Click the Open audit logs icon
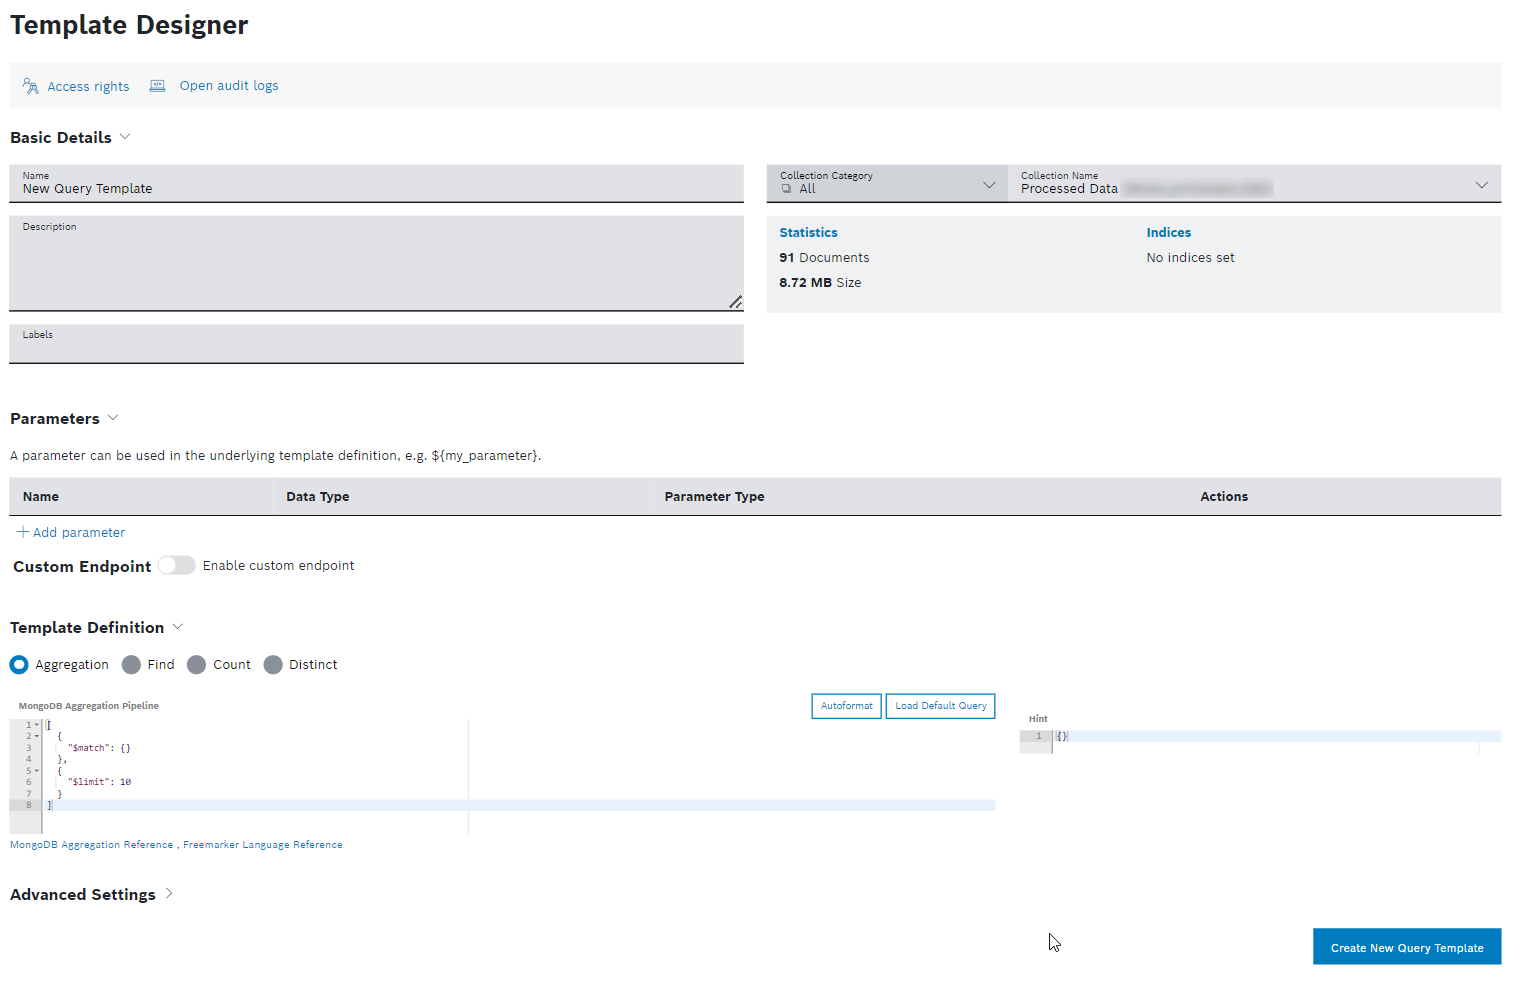The height and width of the screenshot is (983, 1524). point(157,86)
